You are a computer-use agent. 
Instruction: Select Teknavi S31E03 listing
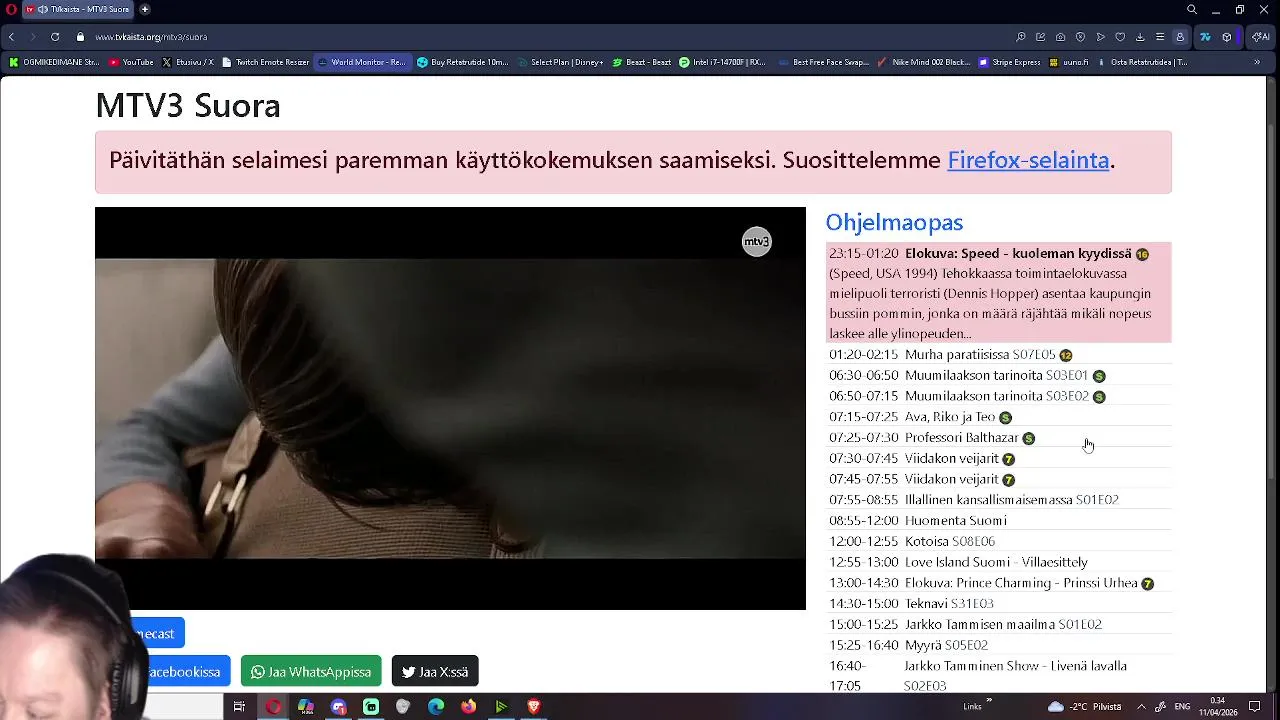[999, 603]
